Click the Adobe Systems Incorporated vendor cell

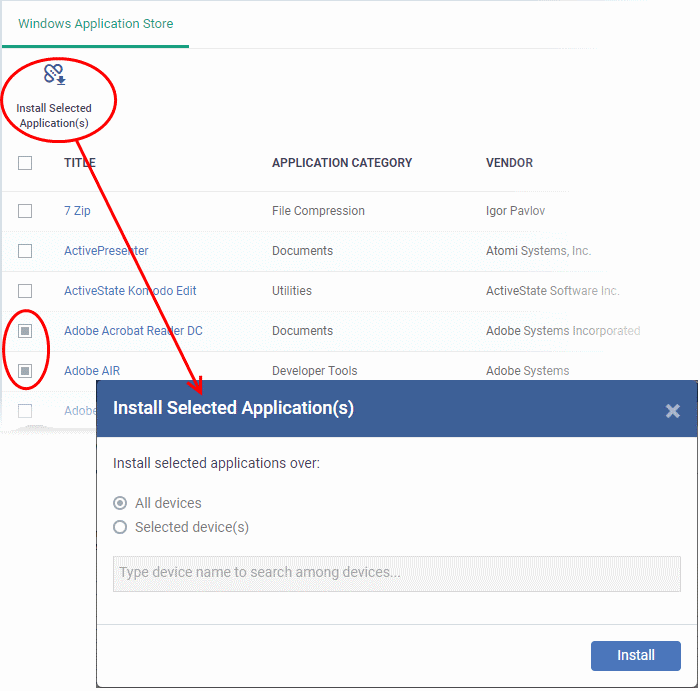tap(563, 331)
